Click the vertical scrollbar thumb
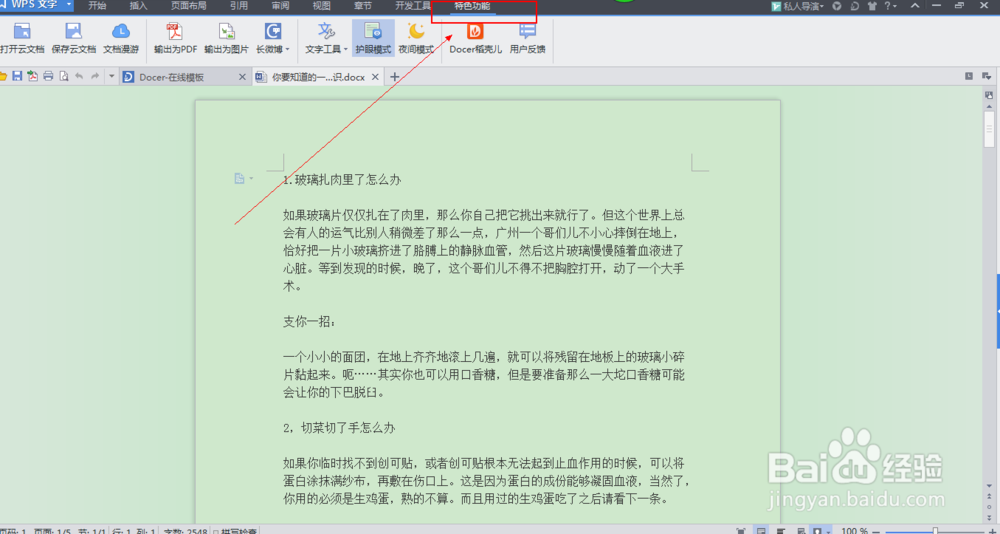 pyautogui.click(x=989, y=130)
